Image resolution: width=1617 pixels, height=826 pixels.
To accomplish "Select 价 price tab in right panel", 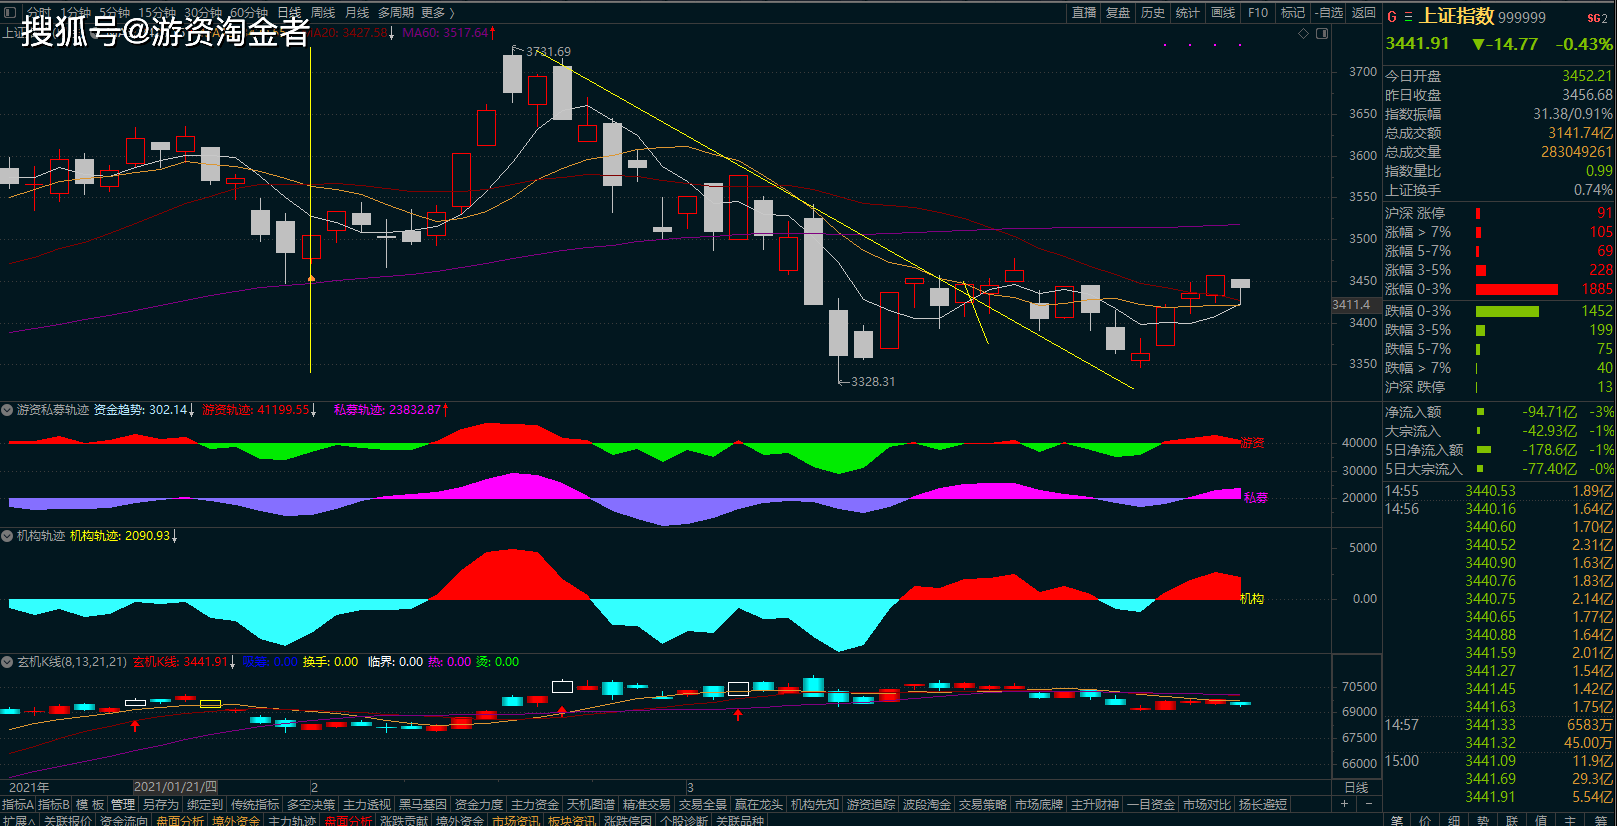I will pos(1425,820).
